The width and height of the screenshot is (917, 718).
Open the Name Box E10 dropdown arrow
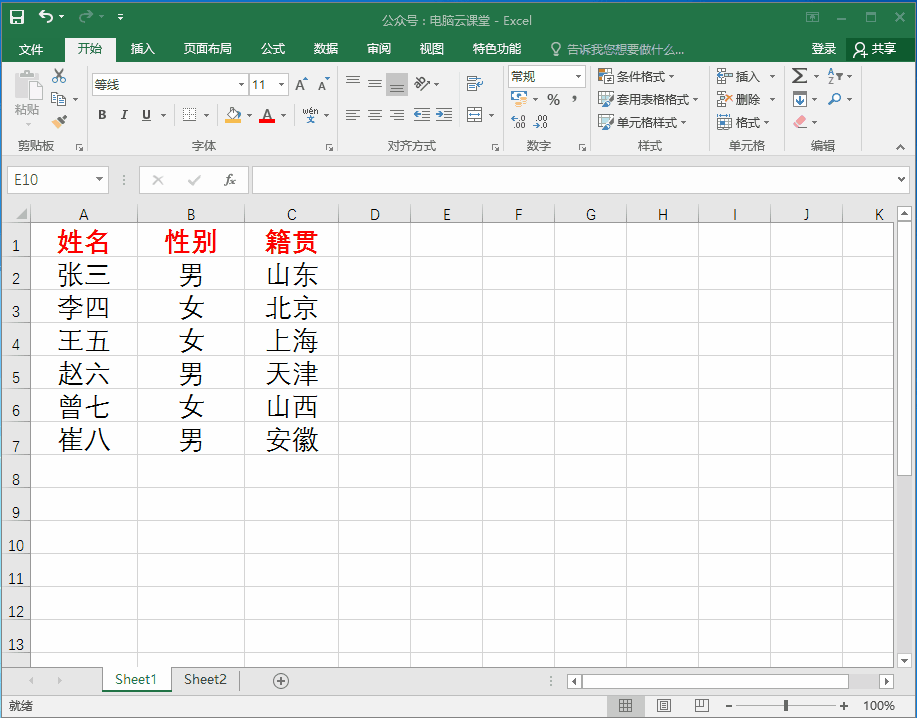tap(99, 180)
